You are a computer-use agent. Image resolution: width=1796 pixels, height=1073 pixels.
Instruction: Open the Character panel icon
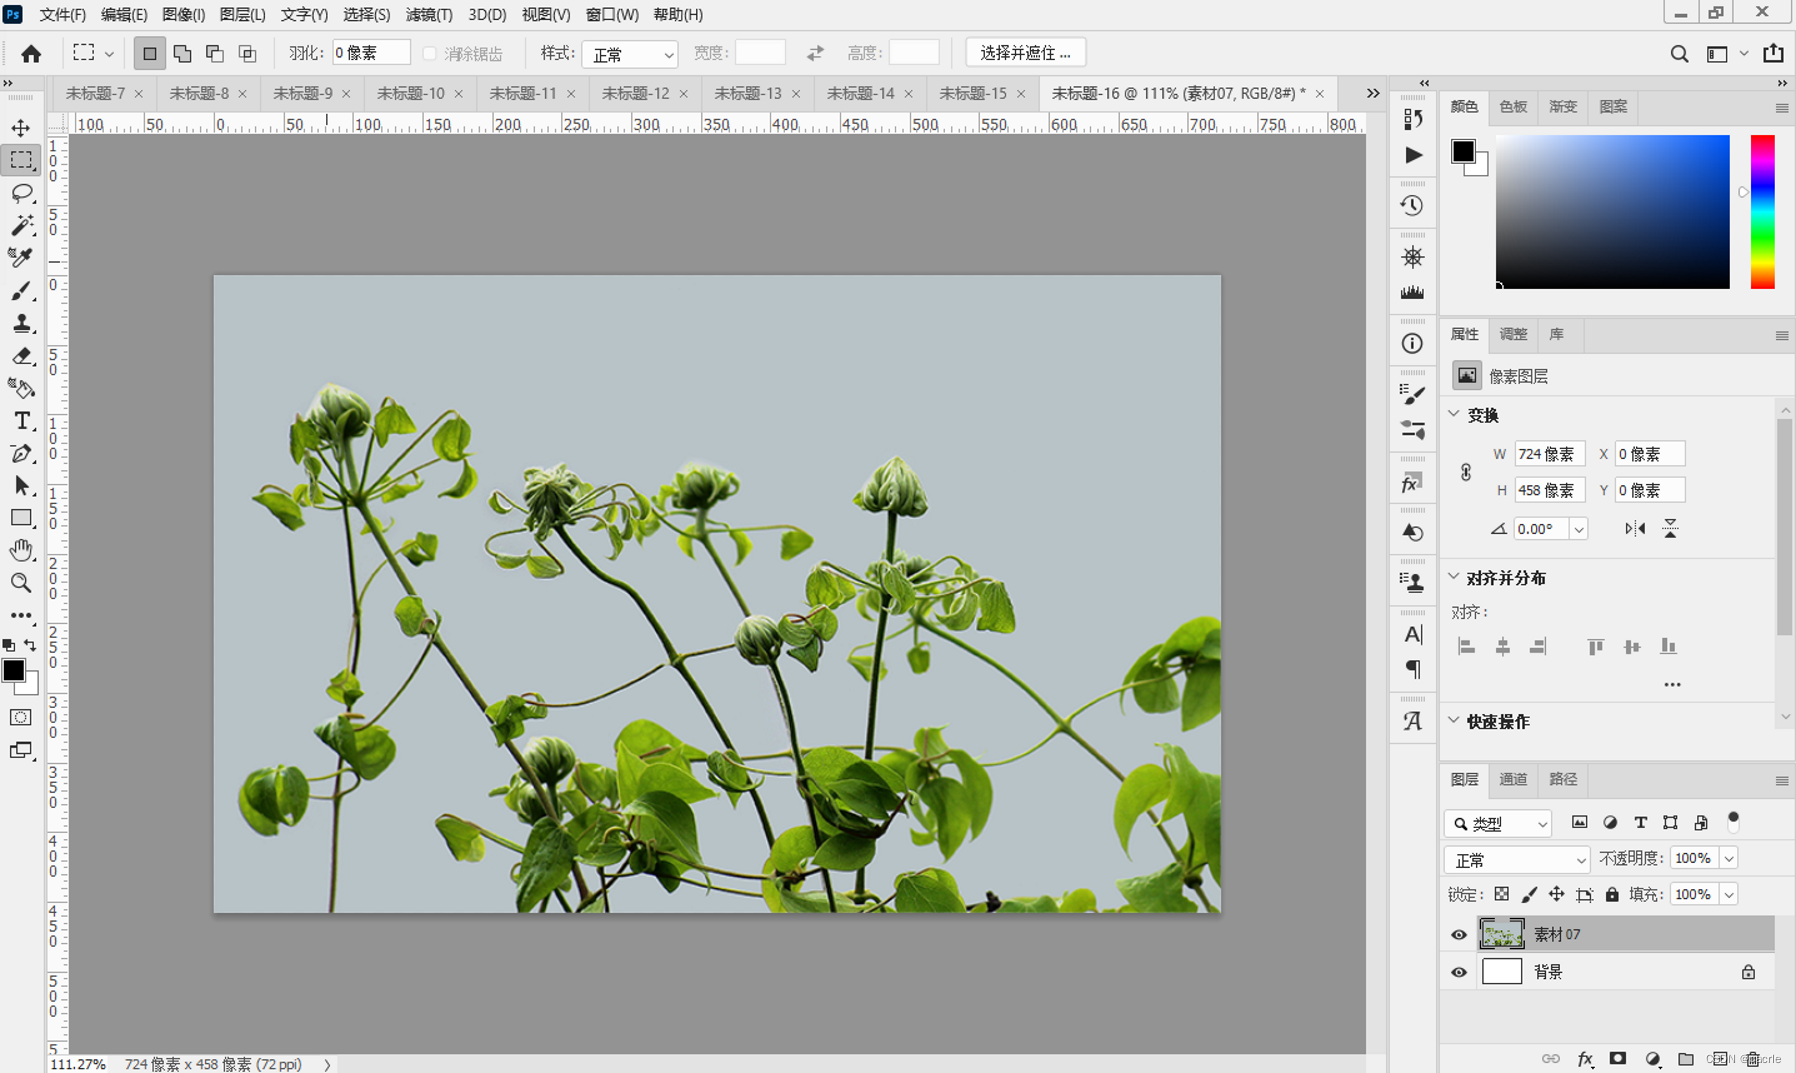1412,634
